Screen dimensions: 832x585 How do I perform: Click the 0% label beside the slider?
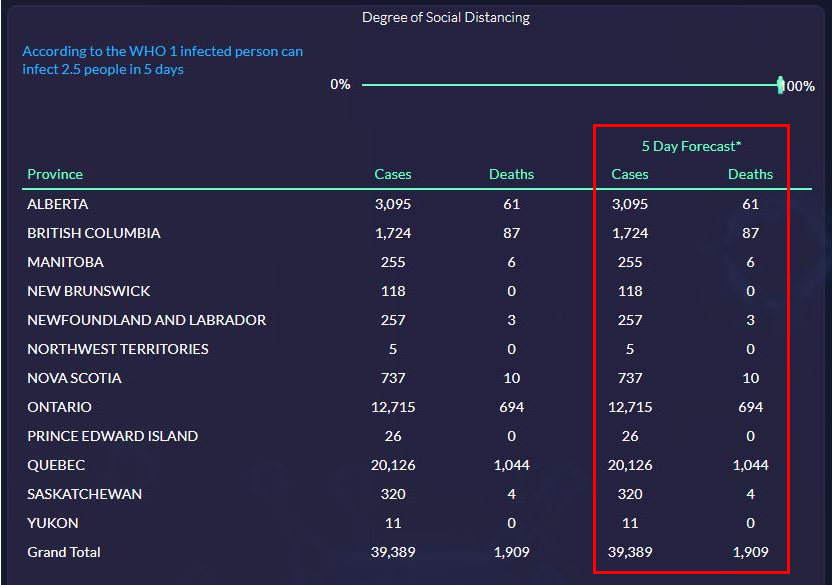click(x=340, y=84)
